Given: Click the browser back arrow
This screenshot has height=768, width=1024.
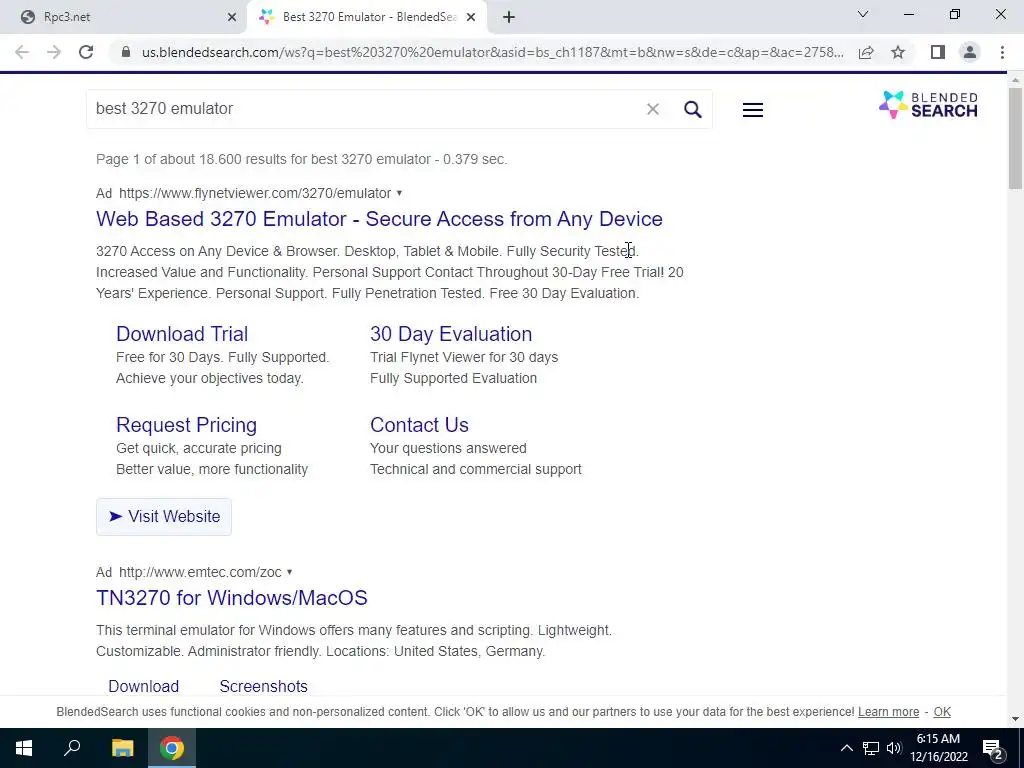Looking at the screenshot, I should (22, 52).
